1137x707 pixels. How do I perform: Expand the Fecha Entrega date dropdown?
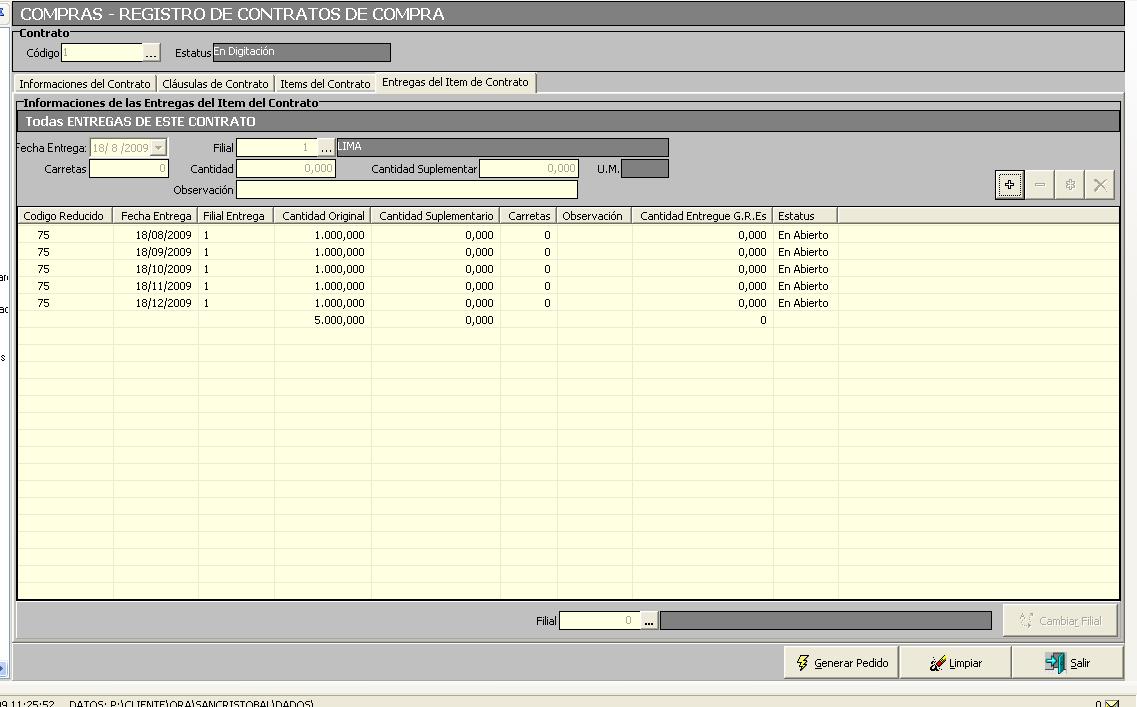[x=158, y=148]
